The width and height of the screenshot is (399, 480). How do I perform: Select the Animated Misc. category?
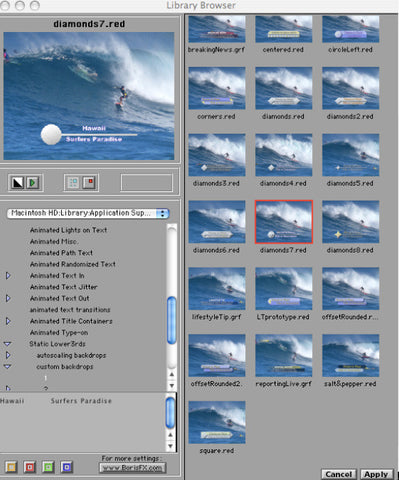[x=53, y=241]
